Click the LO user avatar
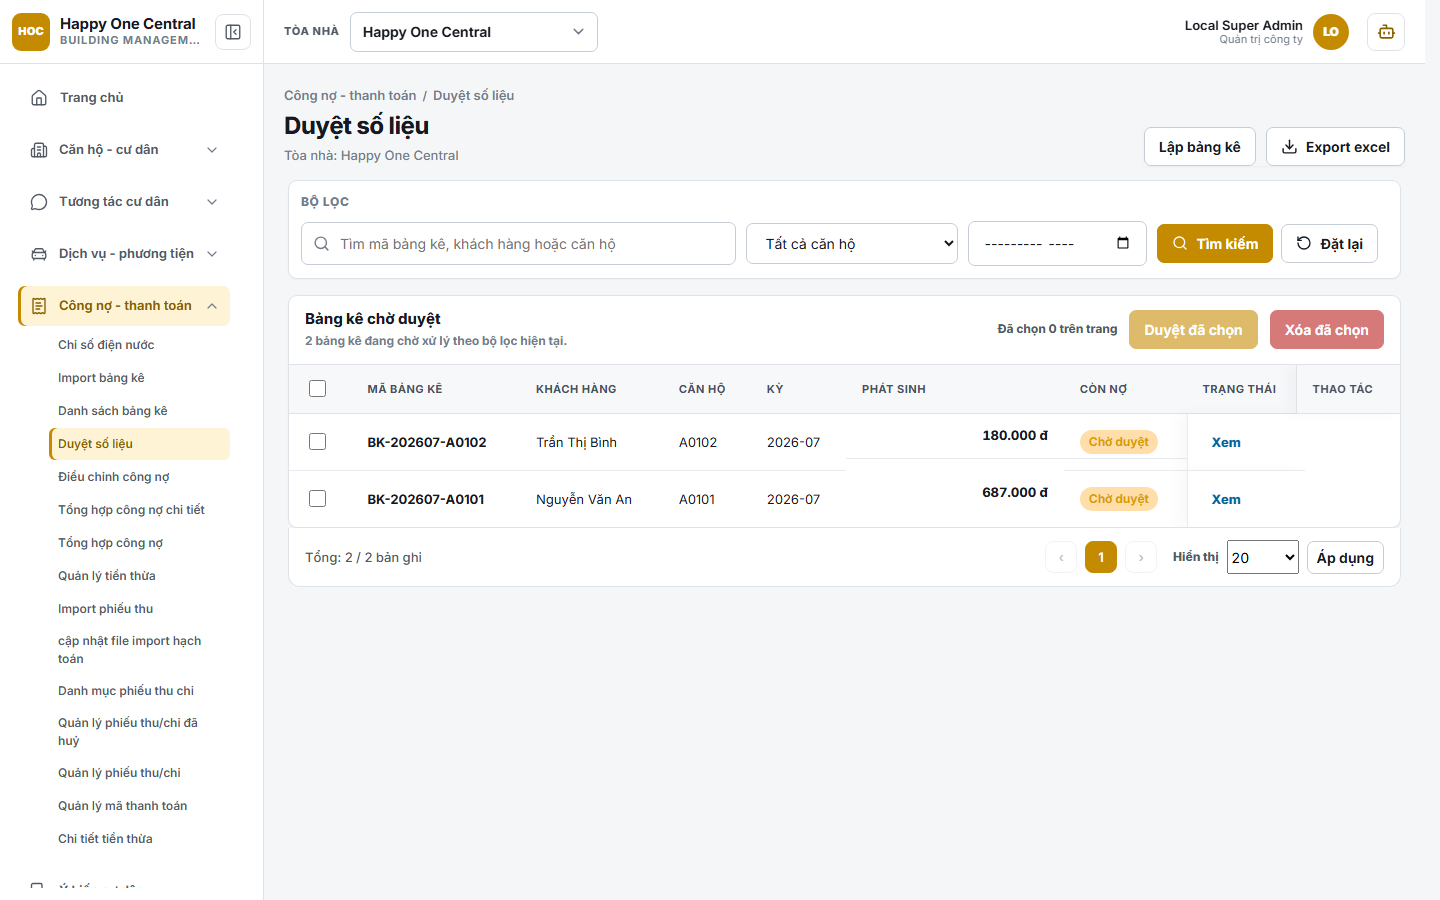Image resolution: width=1440 pixels, height=900 pixels. [x=1331, y=32]
